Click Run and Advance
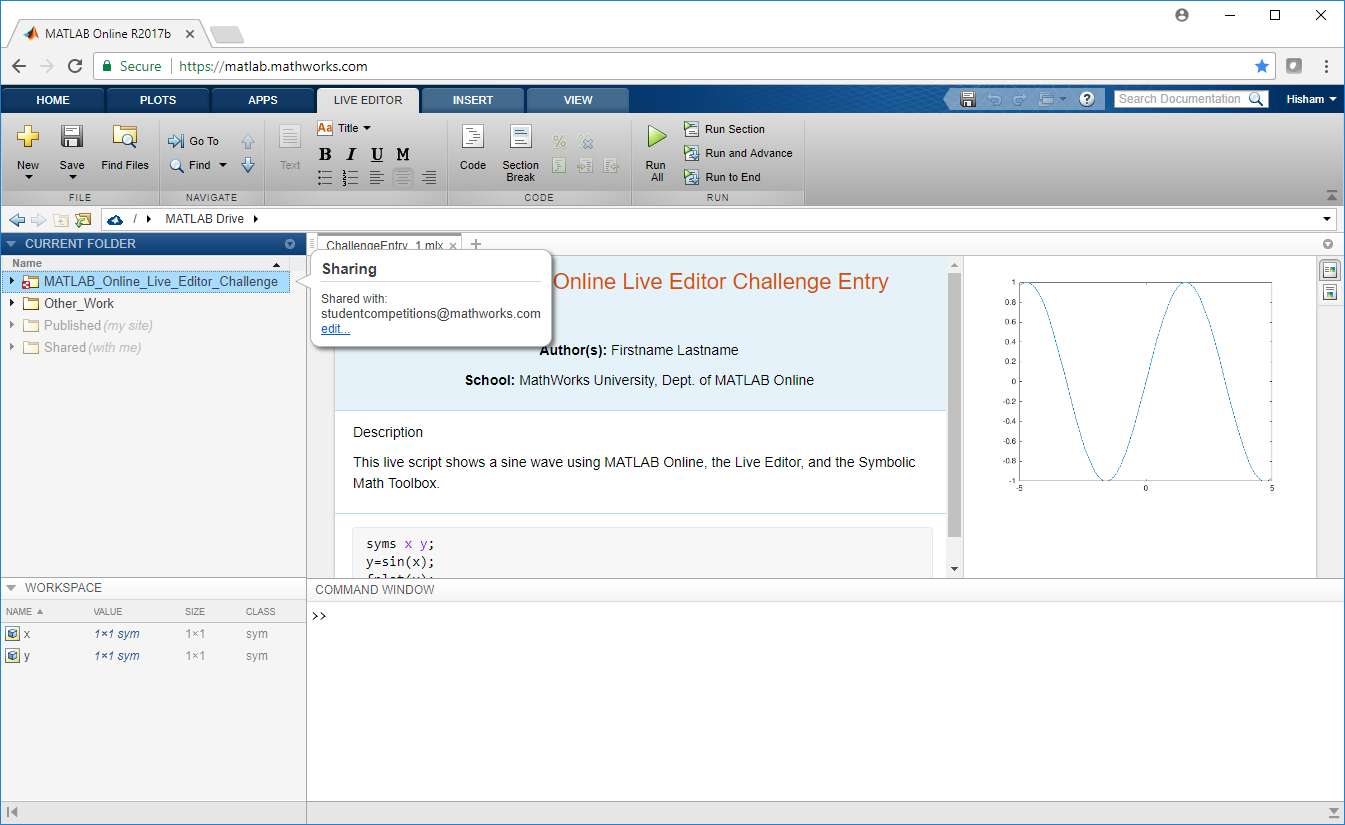The width and height of the screenshot is (1345, 825). click(x=738, y=153)
